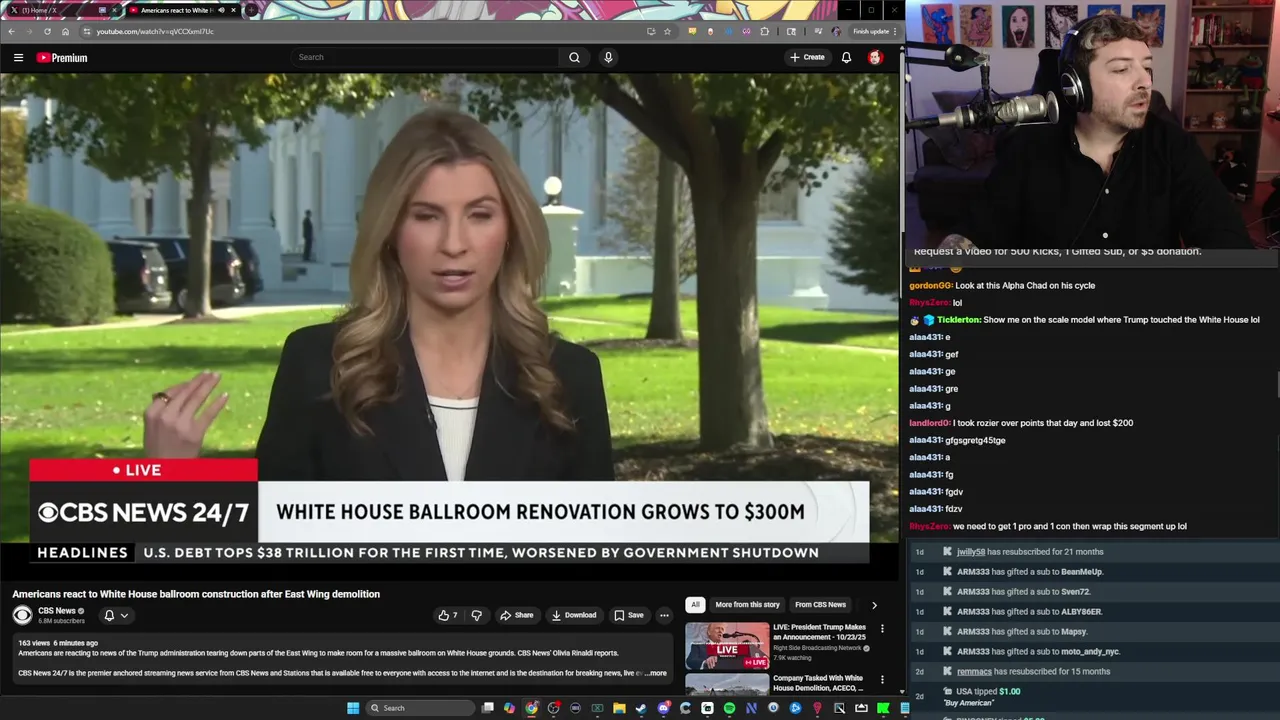Go back with the browser back arrow
Viewport: 1280px width, 720px height.
pos(11,31)
